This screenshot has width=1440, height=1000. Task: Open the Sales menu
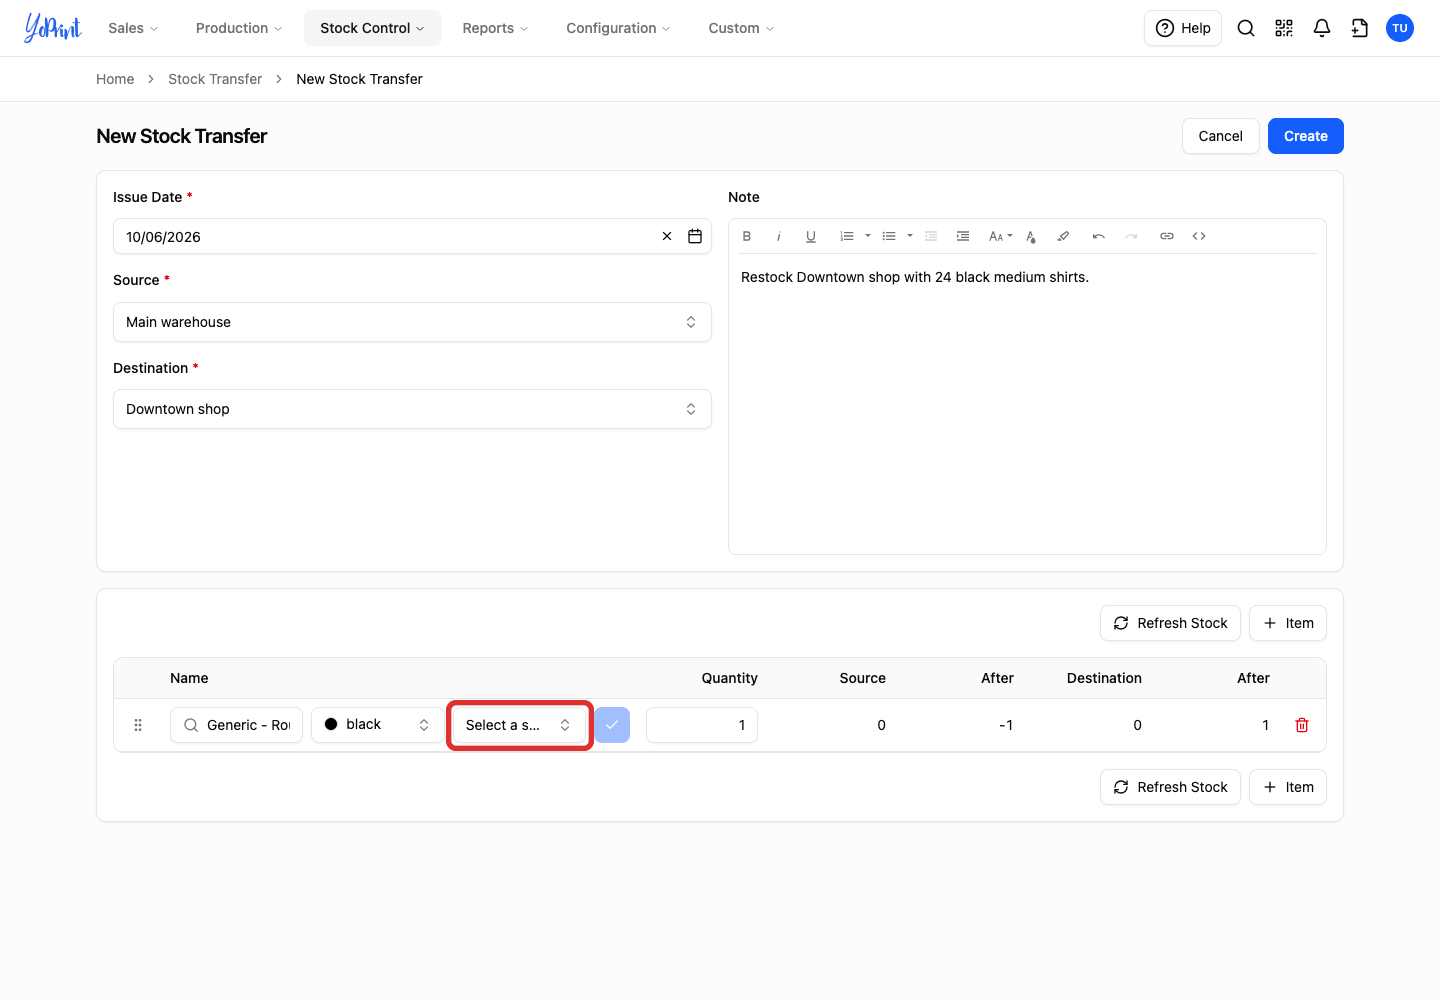tap(133, 28)
